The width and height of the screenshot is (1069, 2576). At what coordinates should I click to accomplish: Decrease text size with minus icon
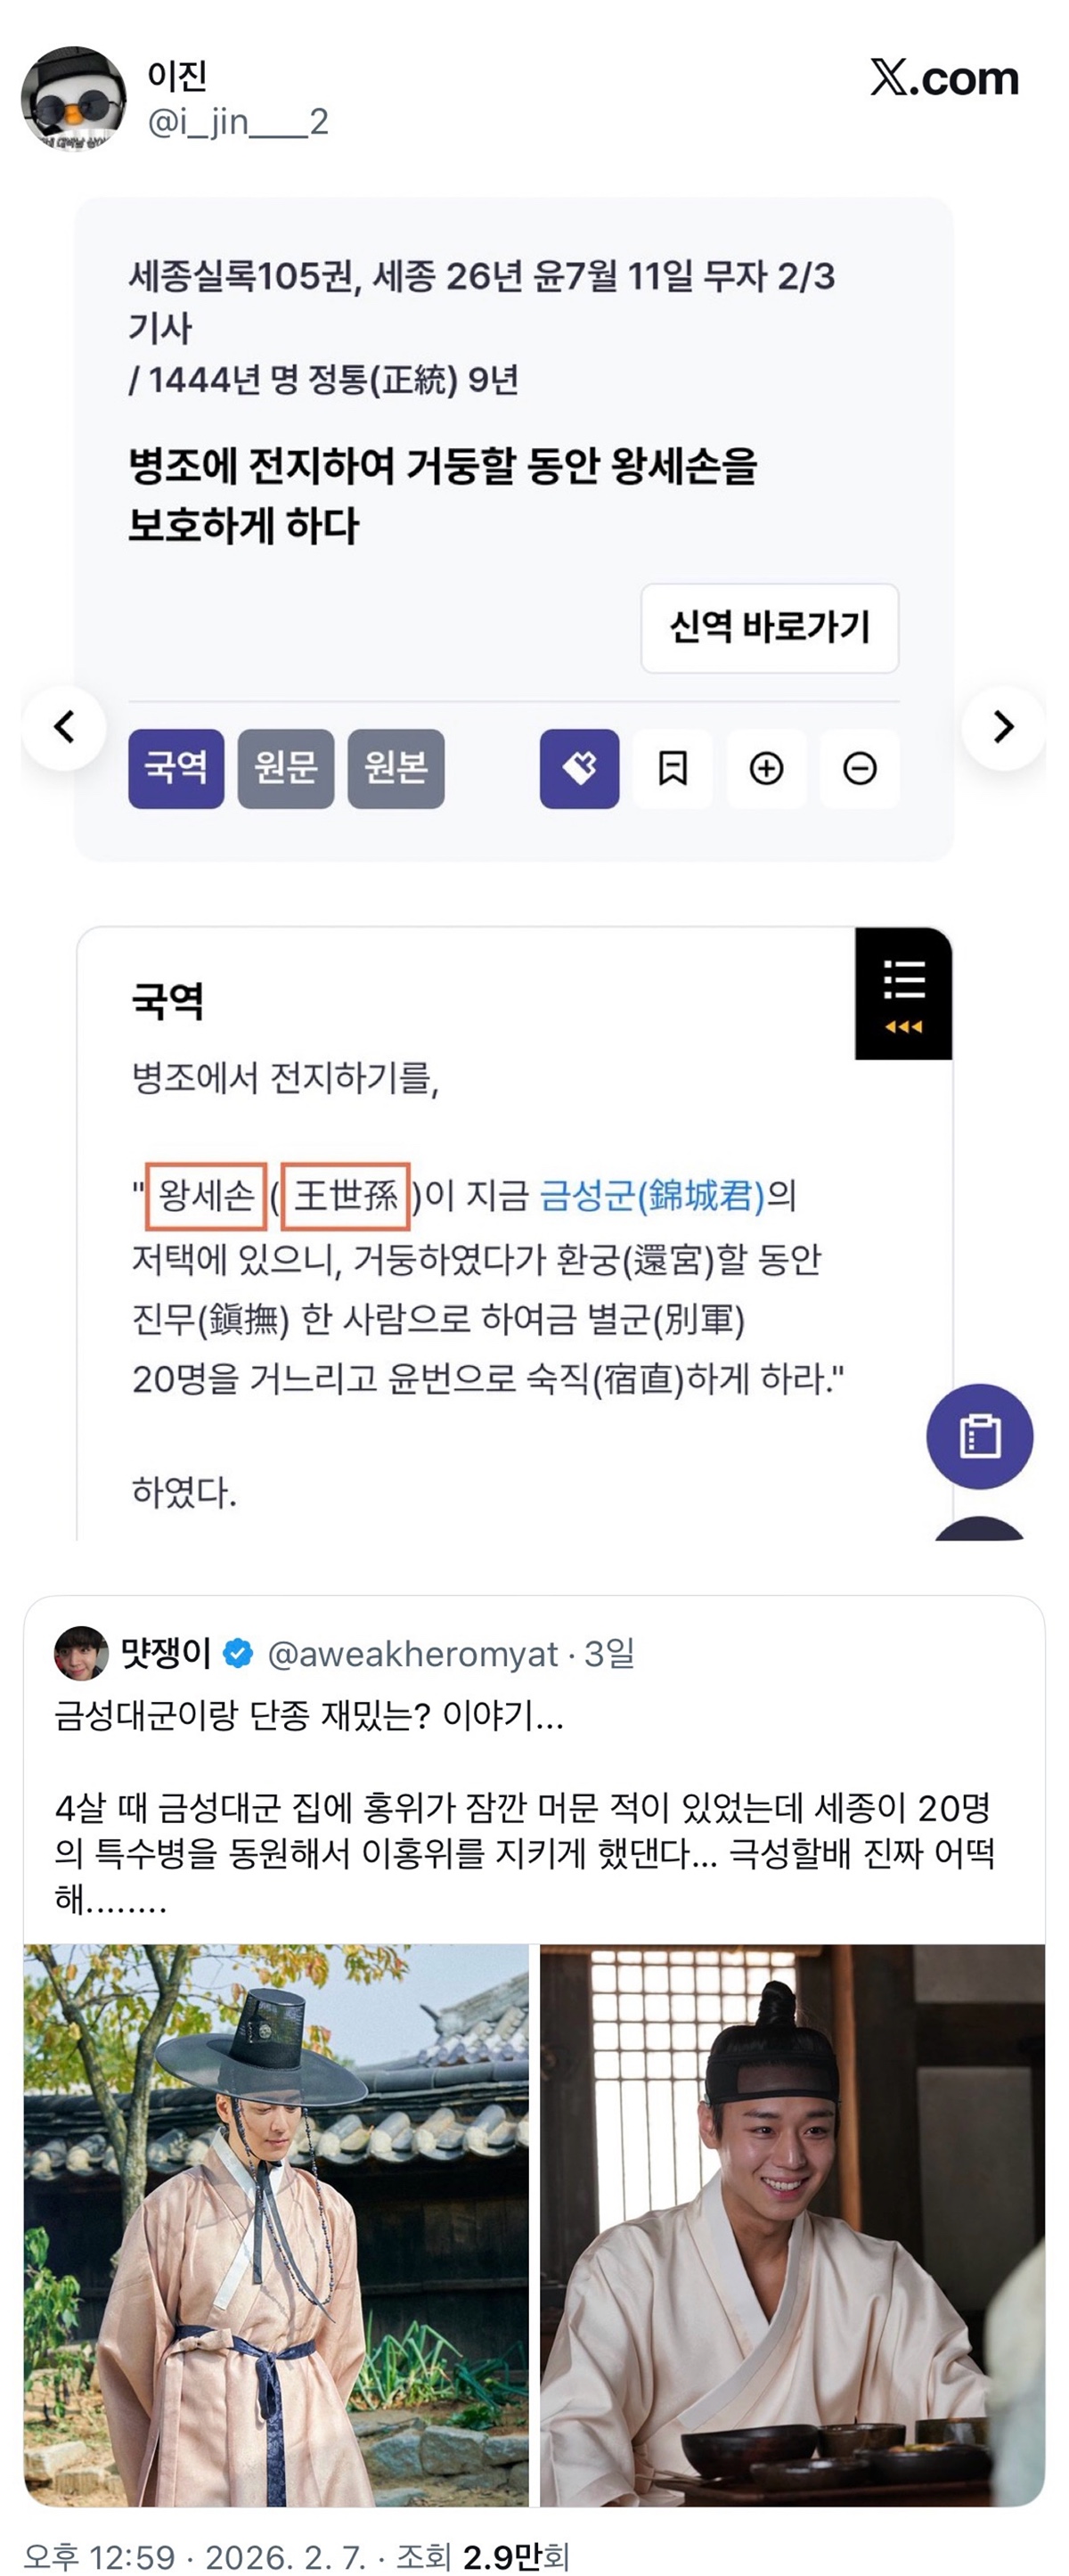pyautogui.click(x=859, y=768)
